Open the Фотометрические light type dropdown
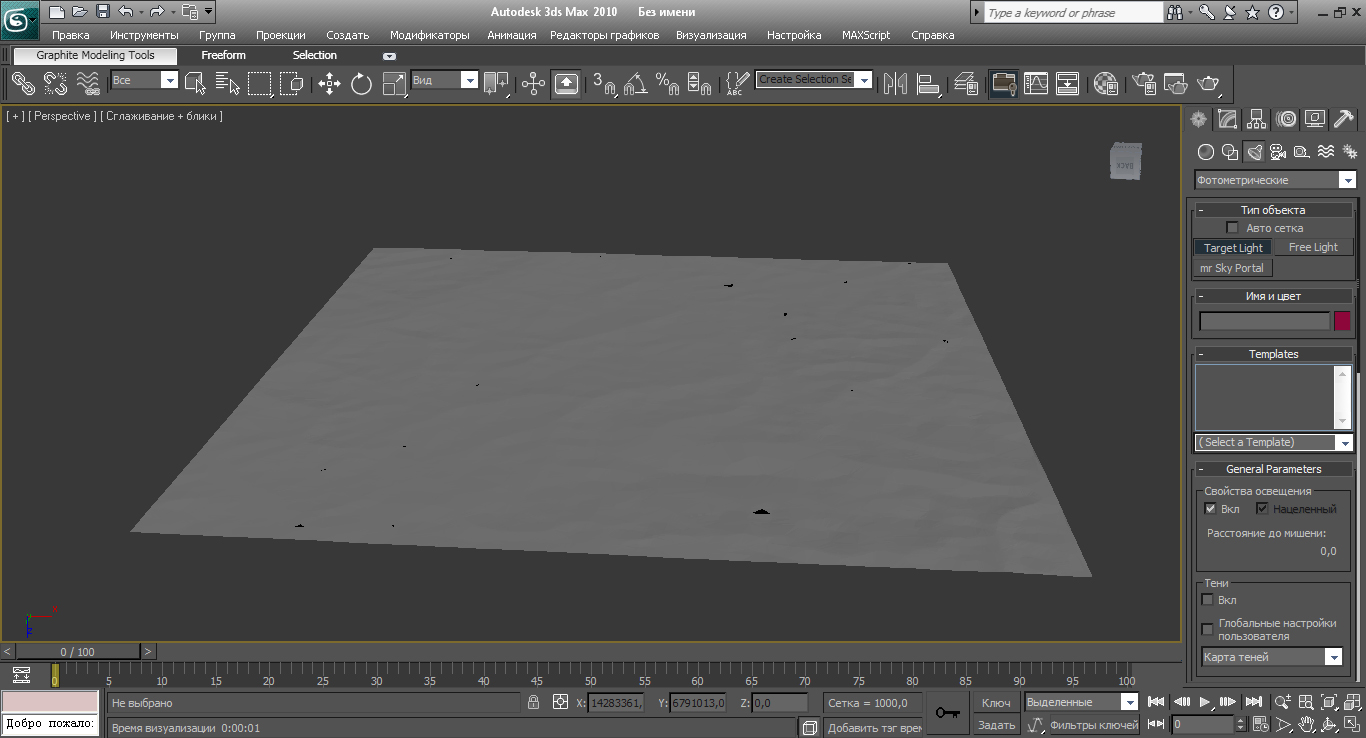The width and height of the screenshot is (1366, 738). [1347, 181]
